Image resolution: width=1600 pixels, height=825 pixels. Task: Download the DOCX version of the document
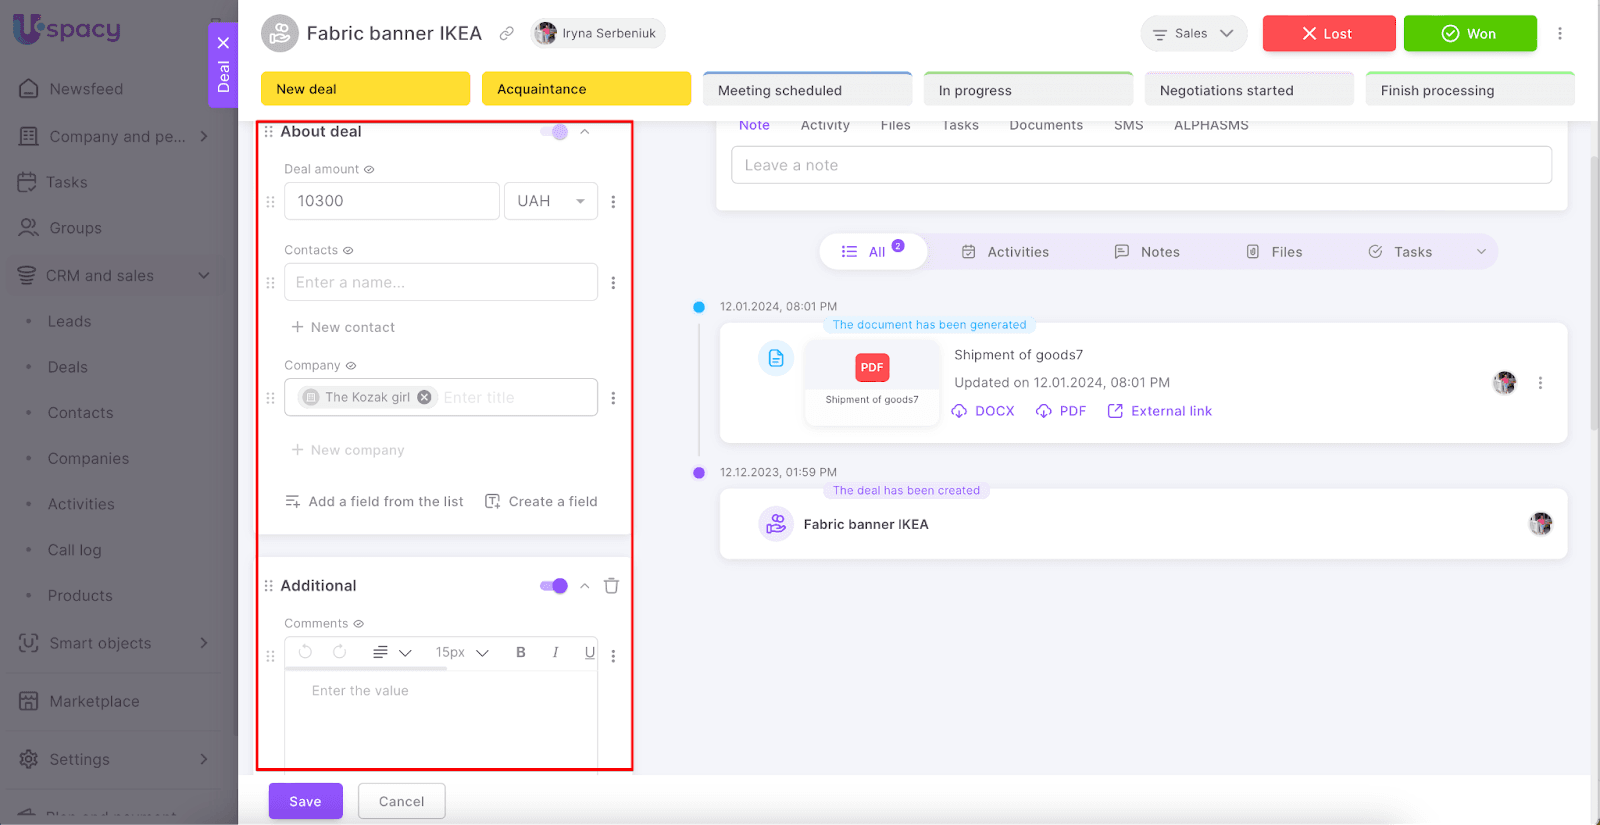pos(983,411)
